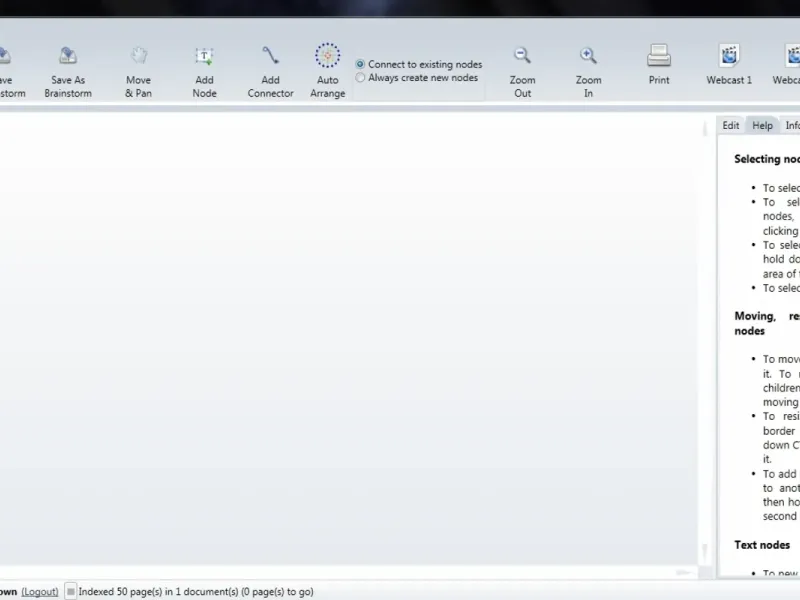The image size is (800, 600).
Task: Select the Move & Pan hand tool
Action: click(x=138, y=56)
